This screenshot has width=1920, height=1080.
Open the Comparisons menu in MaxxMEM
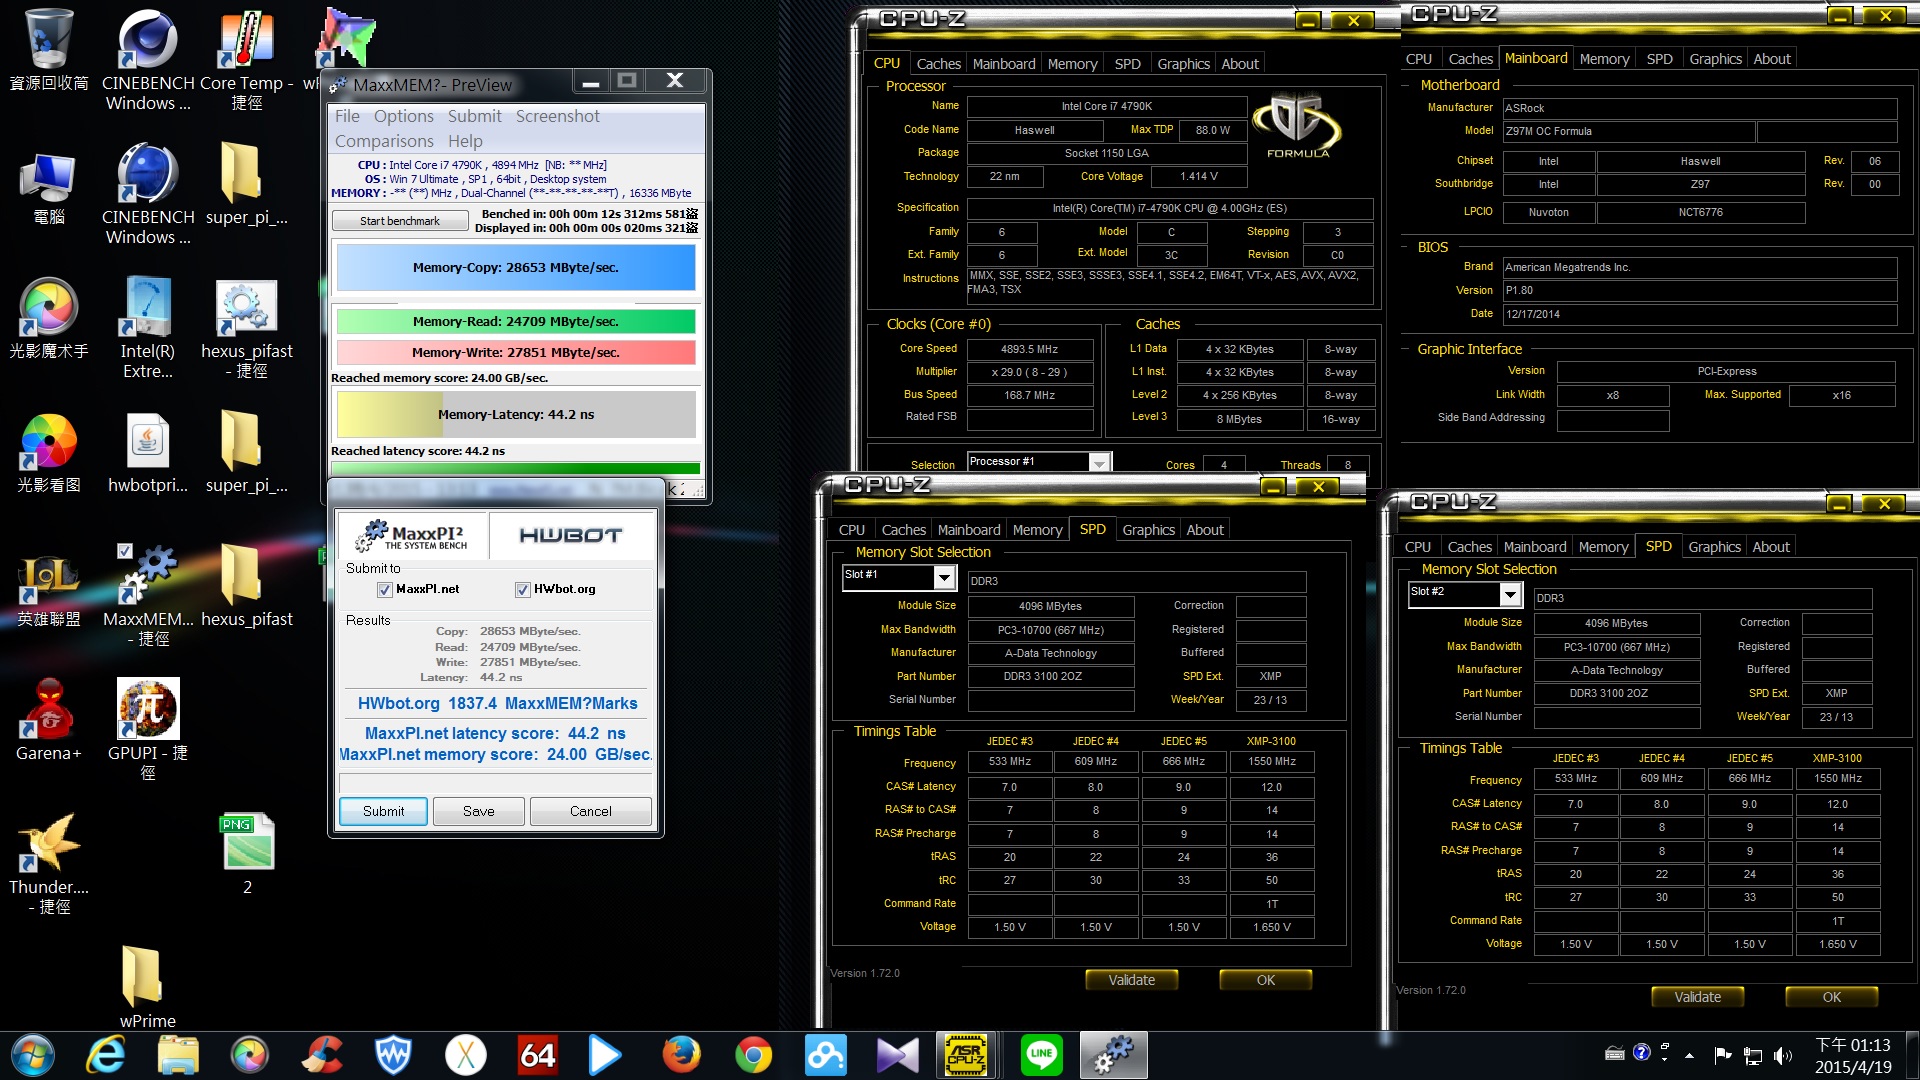point(384,141)
